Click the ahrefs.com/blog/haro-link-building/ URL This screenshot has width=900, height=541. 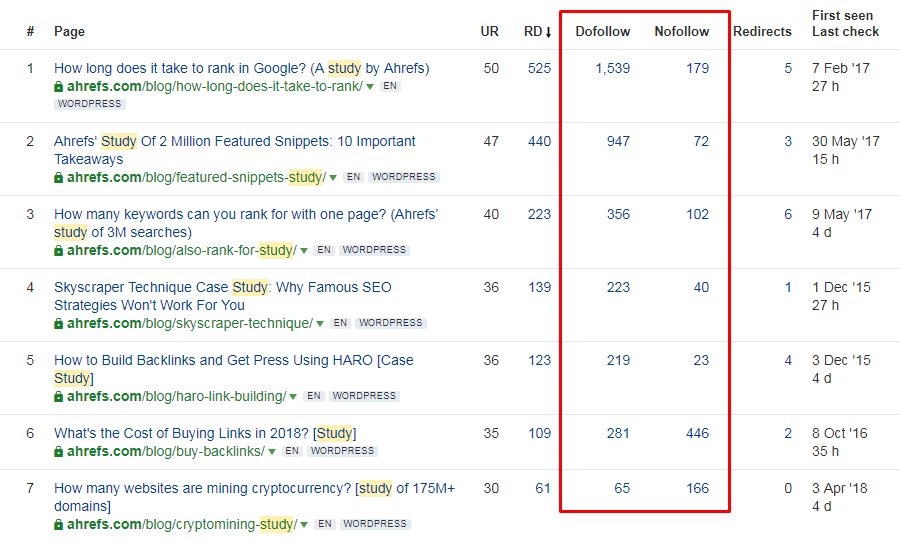click(x=176, y=396)
